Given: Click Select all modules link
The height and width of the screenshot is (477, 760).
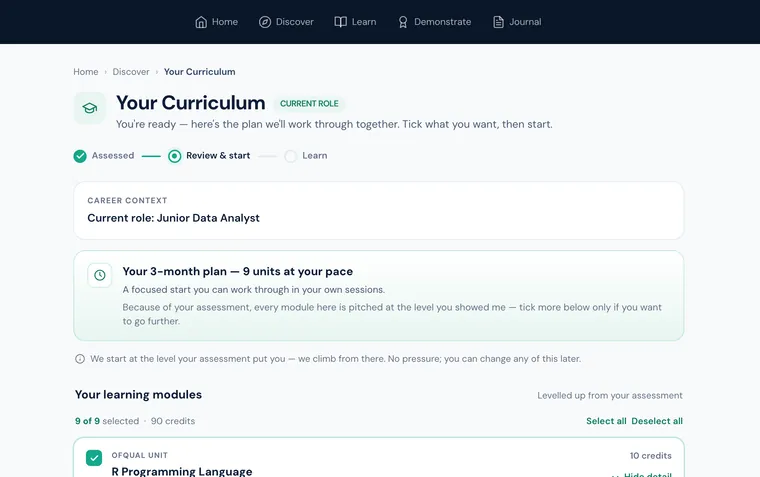Looking at the screenshot, I should (606, 421).
